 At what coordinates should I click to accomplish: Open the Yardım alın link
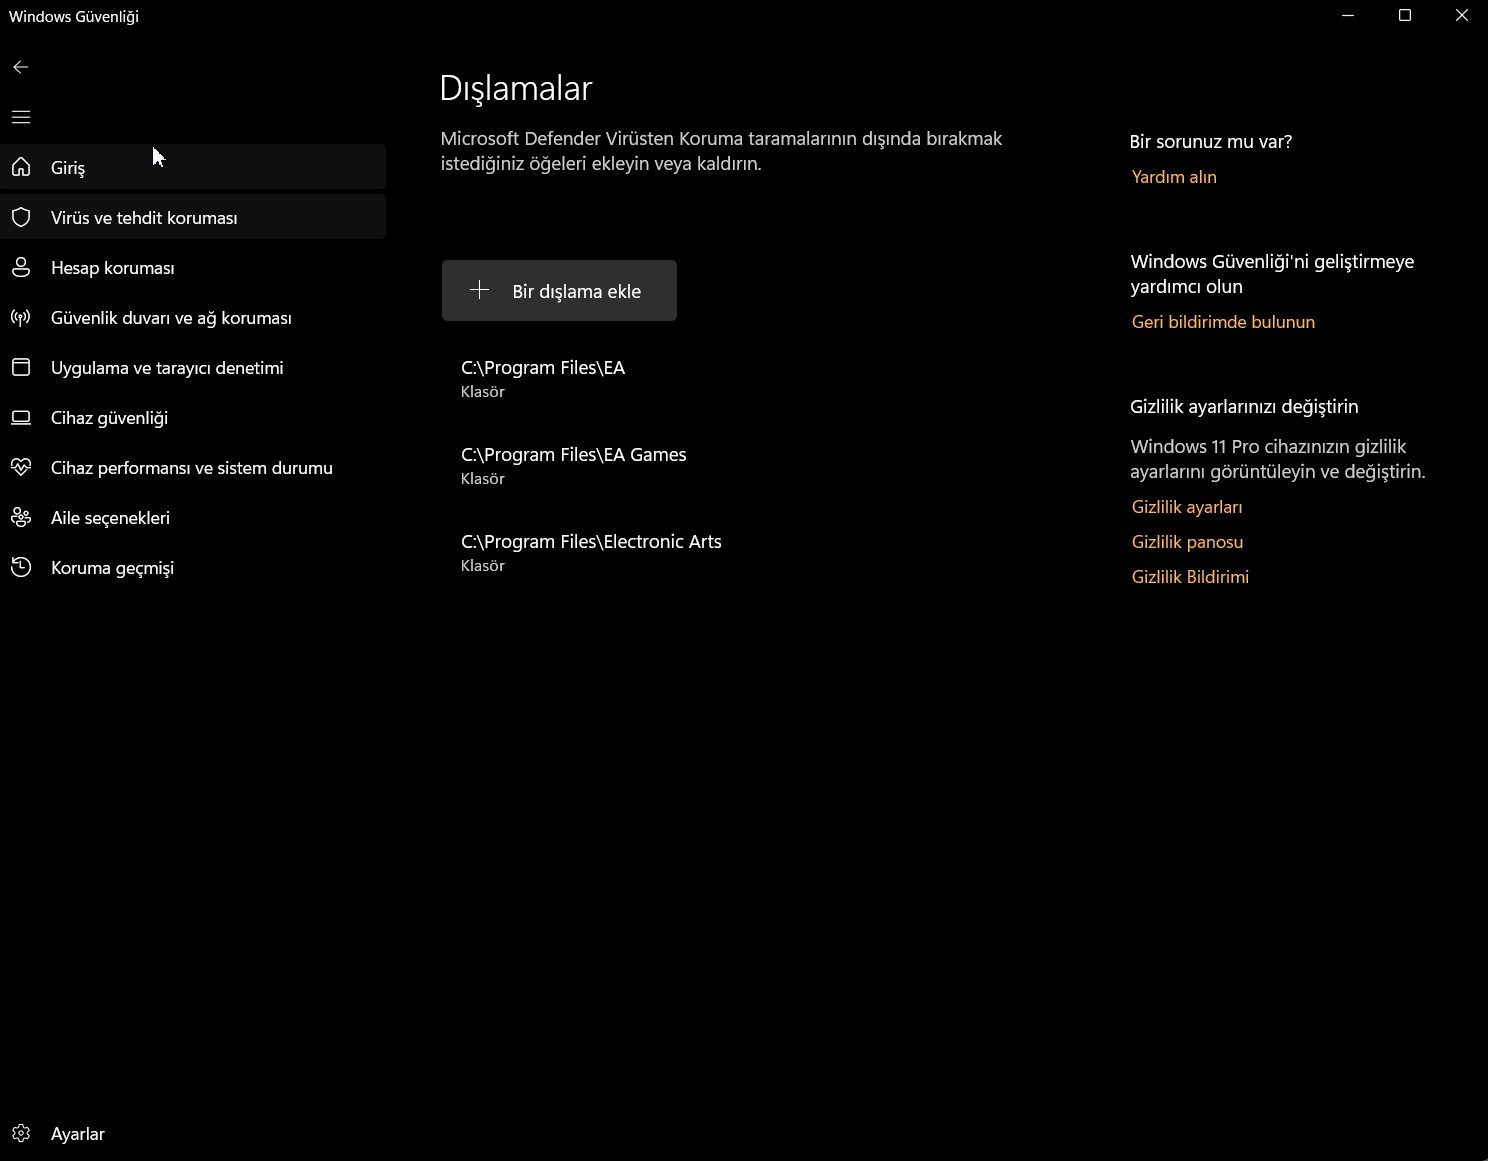pyautogui.click(x=1174, y=177)
